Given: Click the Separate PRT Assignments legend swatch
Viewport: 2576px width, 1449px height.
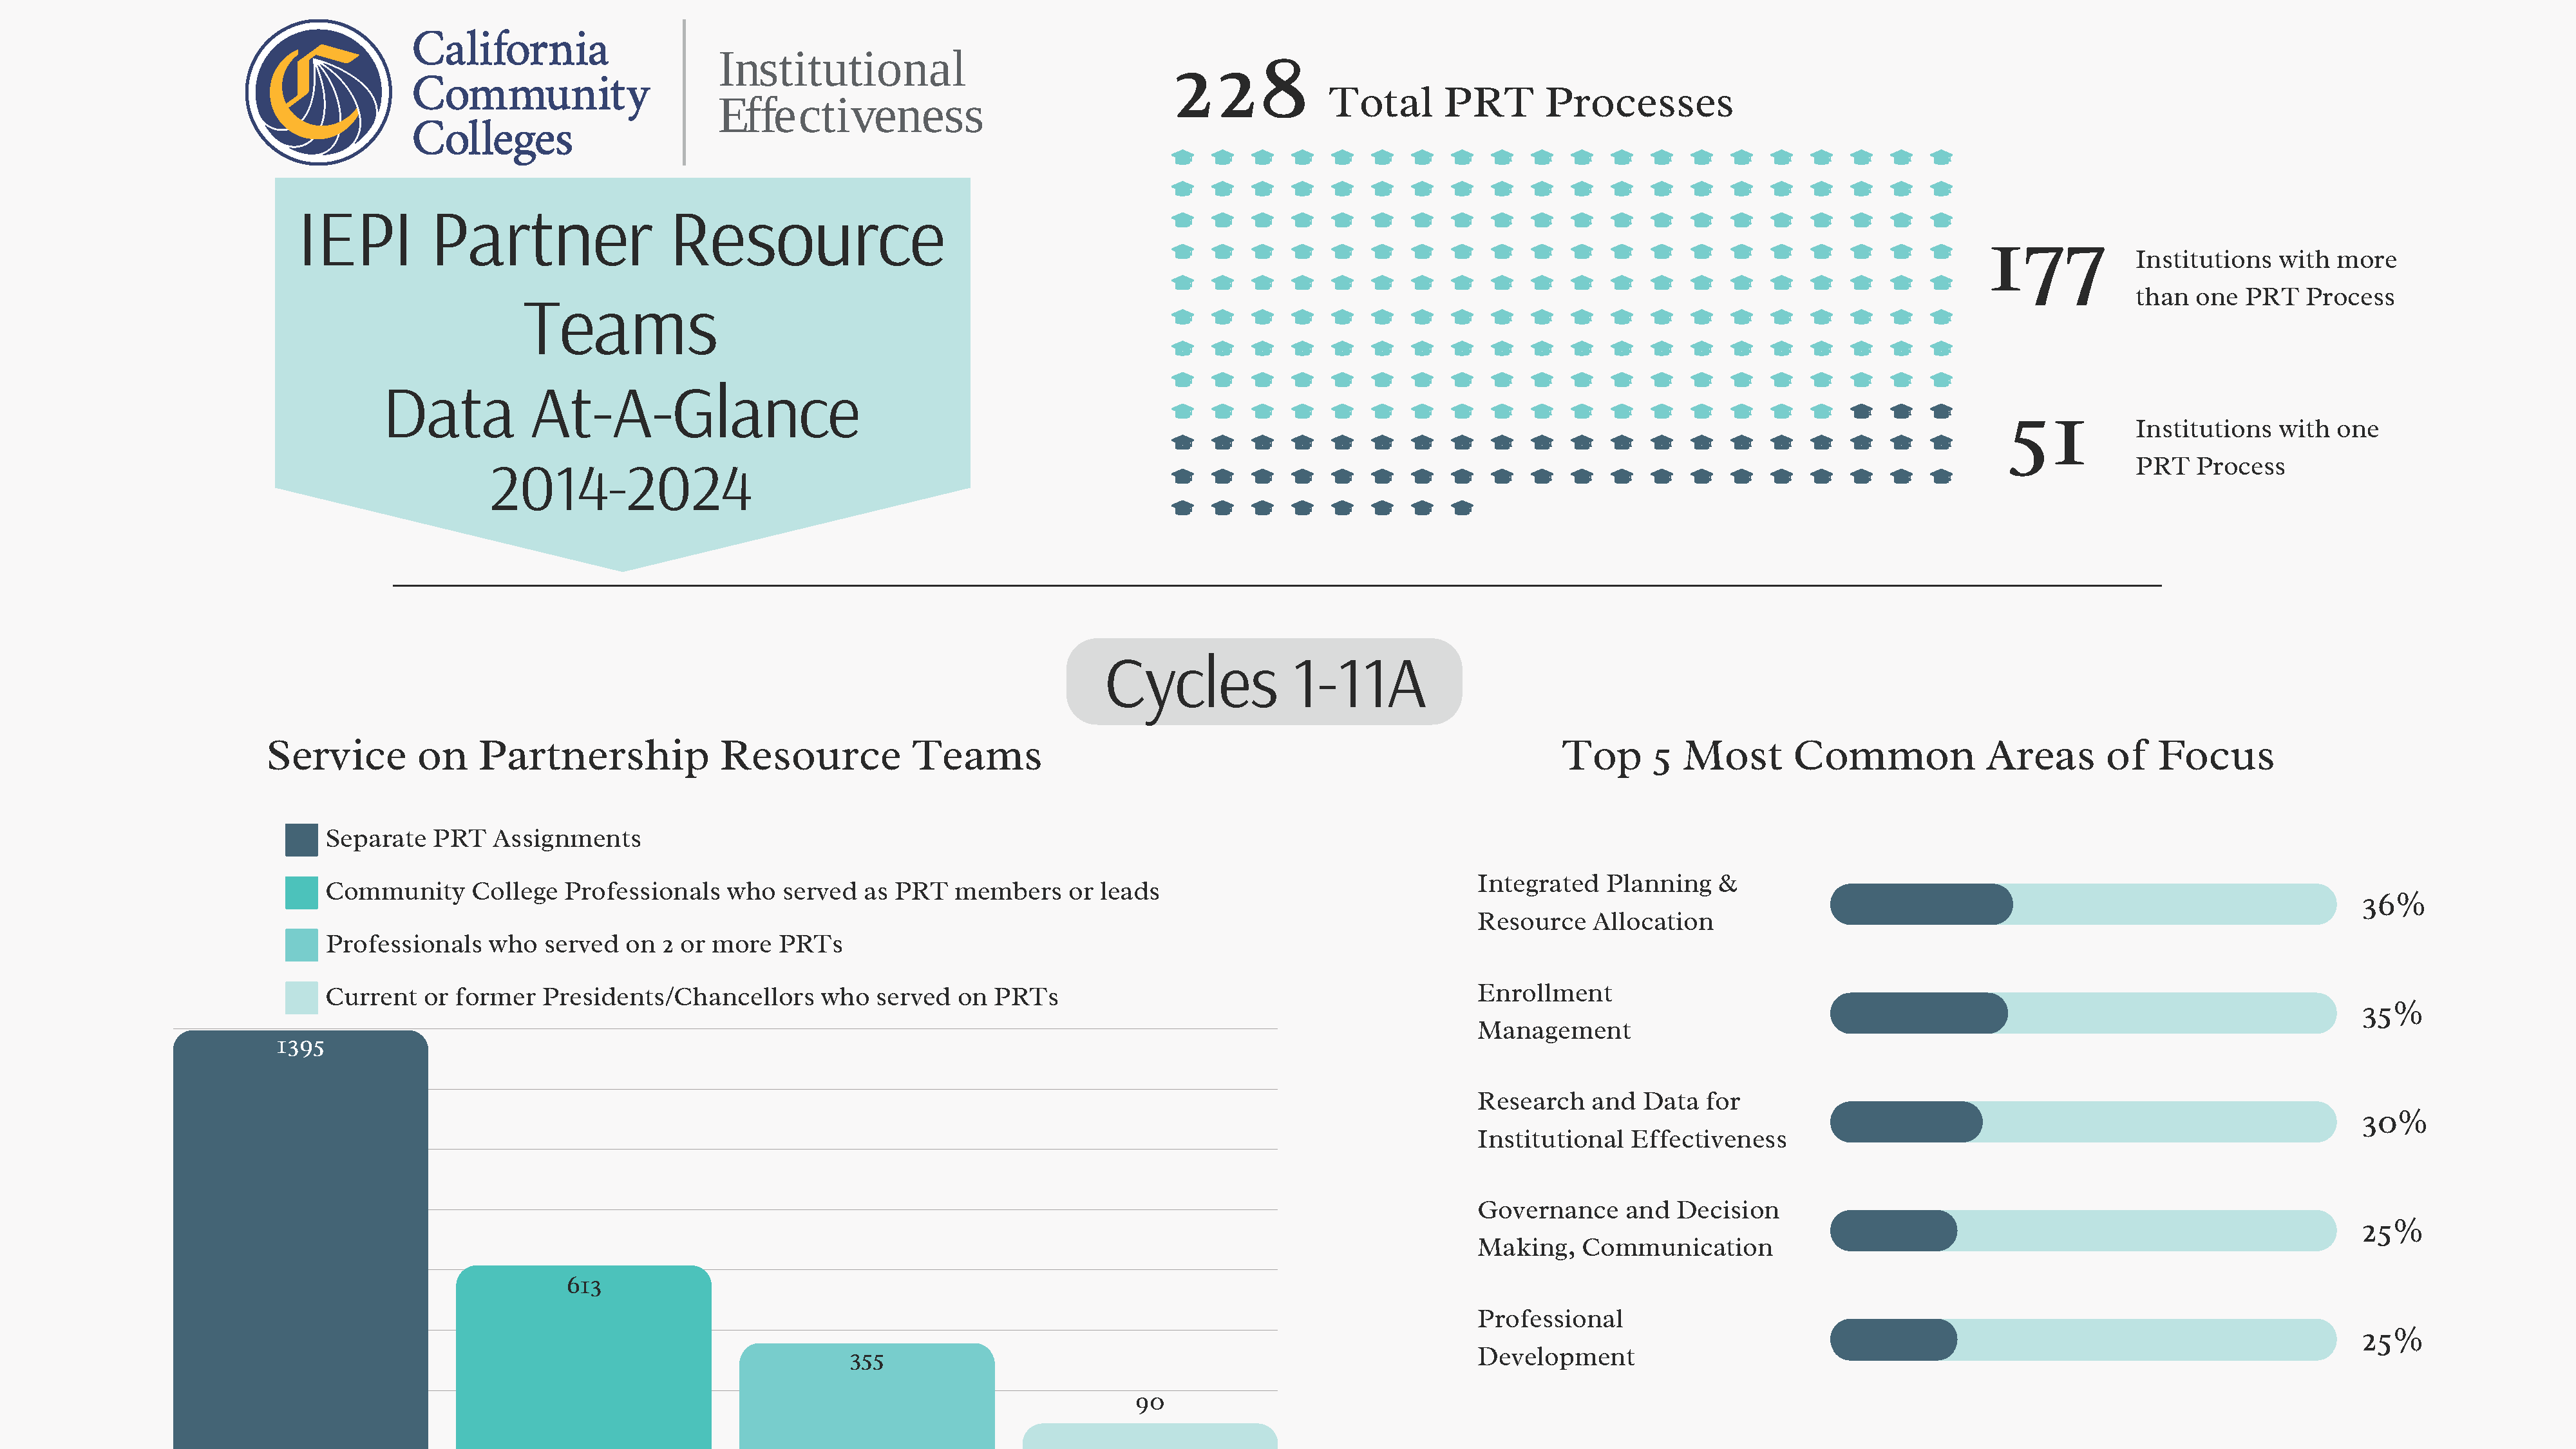Looking at the screenshot, I should coord(301,839).
